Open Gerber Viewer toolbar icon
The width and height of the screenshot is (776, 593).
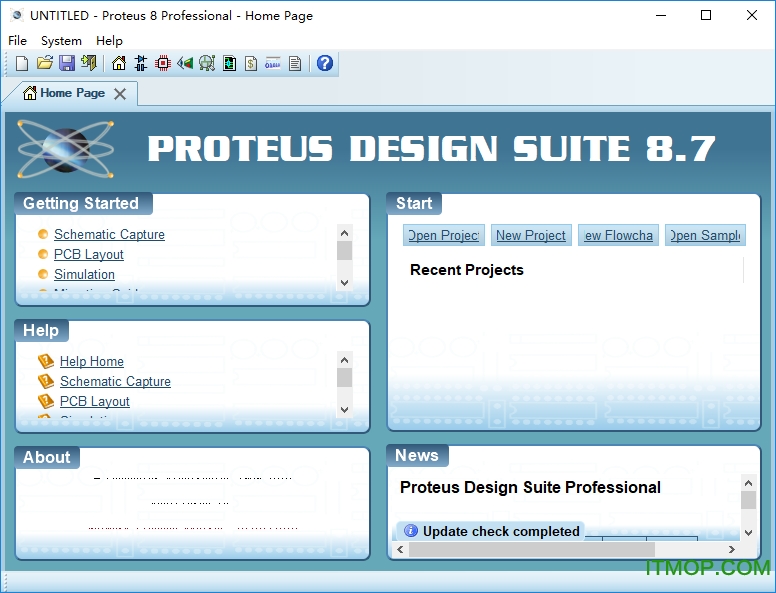point(207,63)
